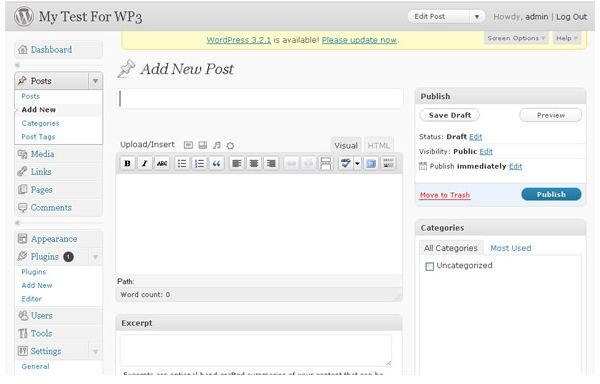Viewport: 600px width, 384px height.
Task: Toggle the Settings menu arrow
Action: tap(95, 351)
